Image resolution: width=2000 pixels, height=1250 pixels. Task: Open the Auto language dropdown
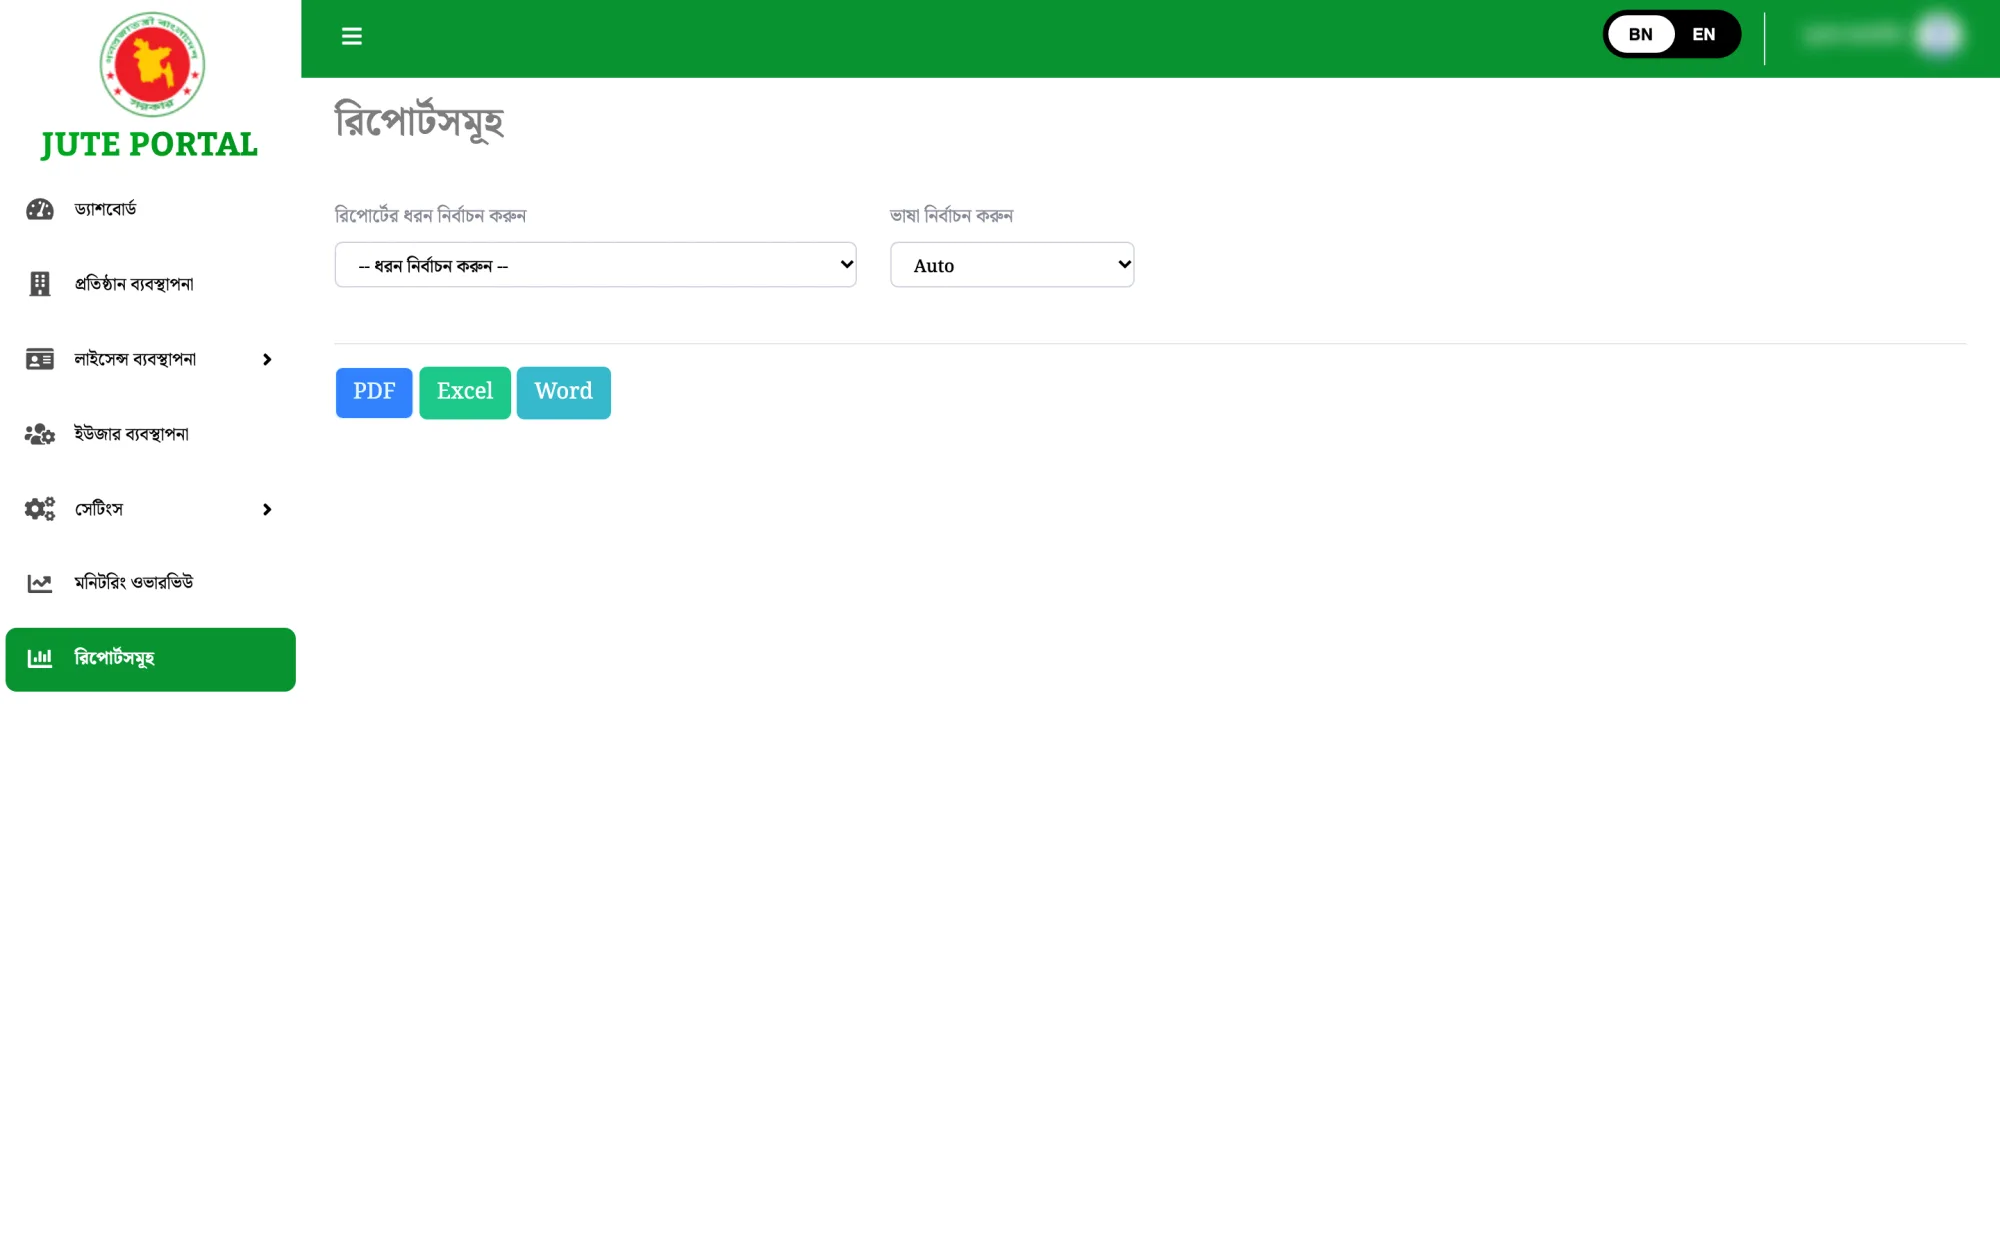pos(1012,265)
